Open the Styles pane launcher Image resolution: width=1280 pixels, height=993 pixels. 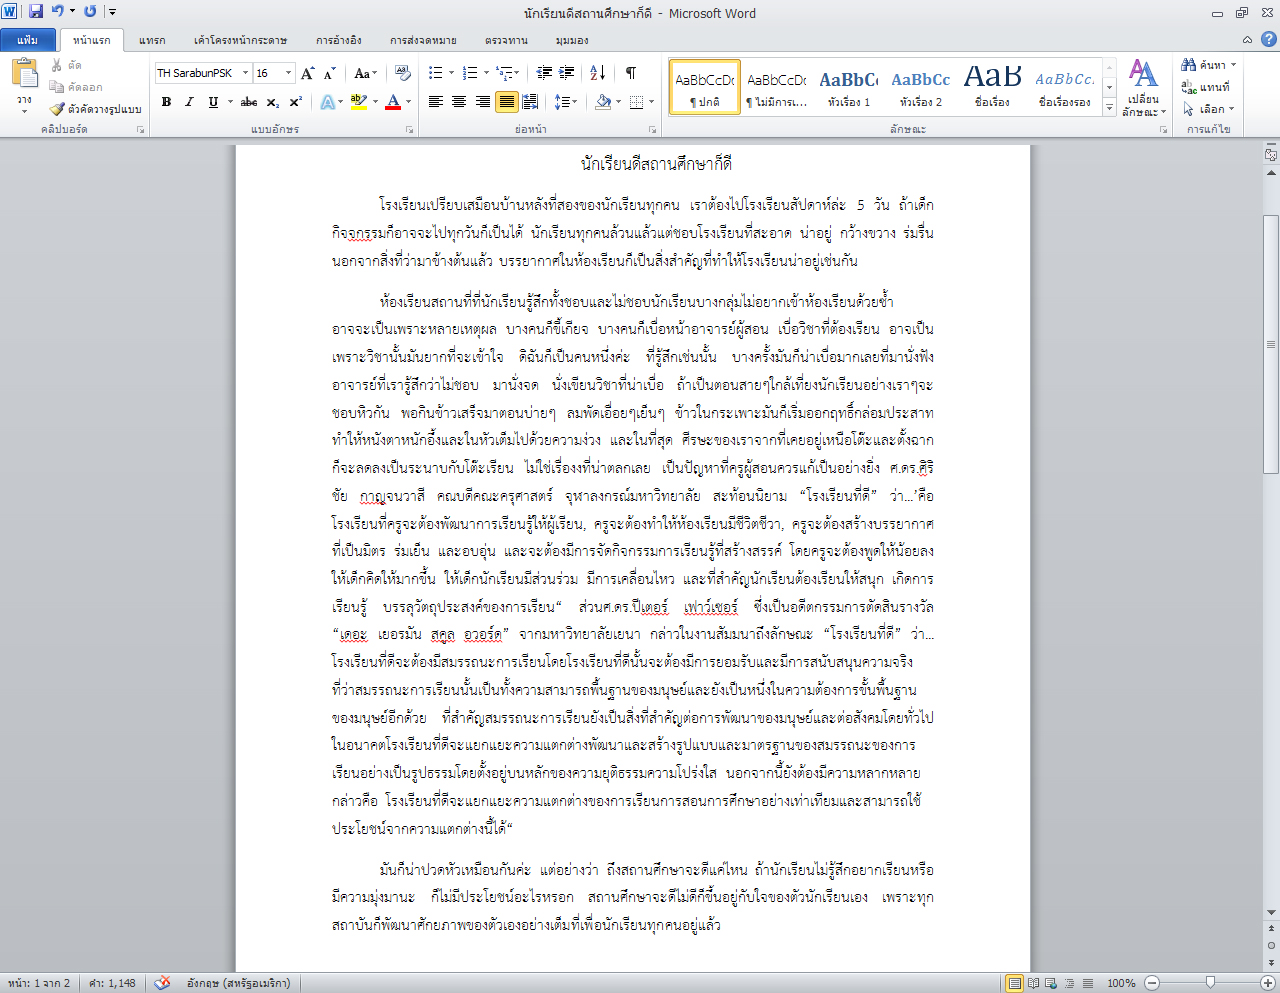click(x=1163, y=130)
